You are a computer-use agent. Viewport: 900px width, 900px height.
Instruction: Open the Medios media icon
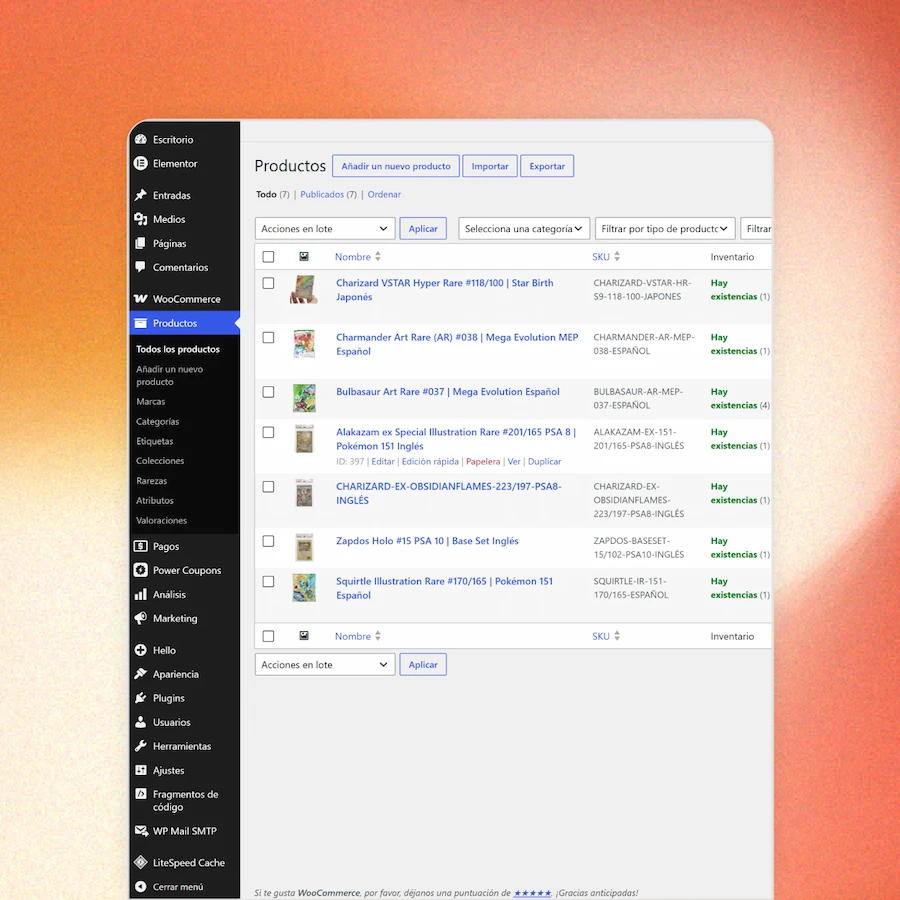tap(141, 219)
